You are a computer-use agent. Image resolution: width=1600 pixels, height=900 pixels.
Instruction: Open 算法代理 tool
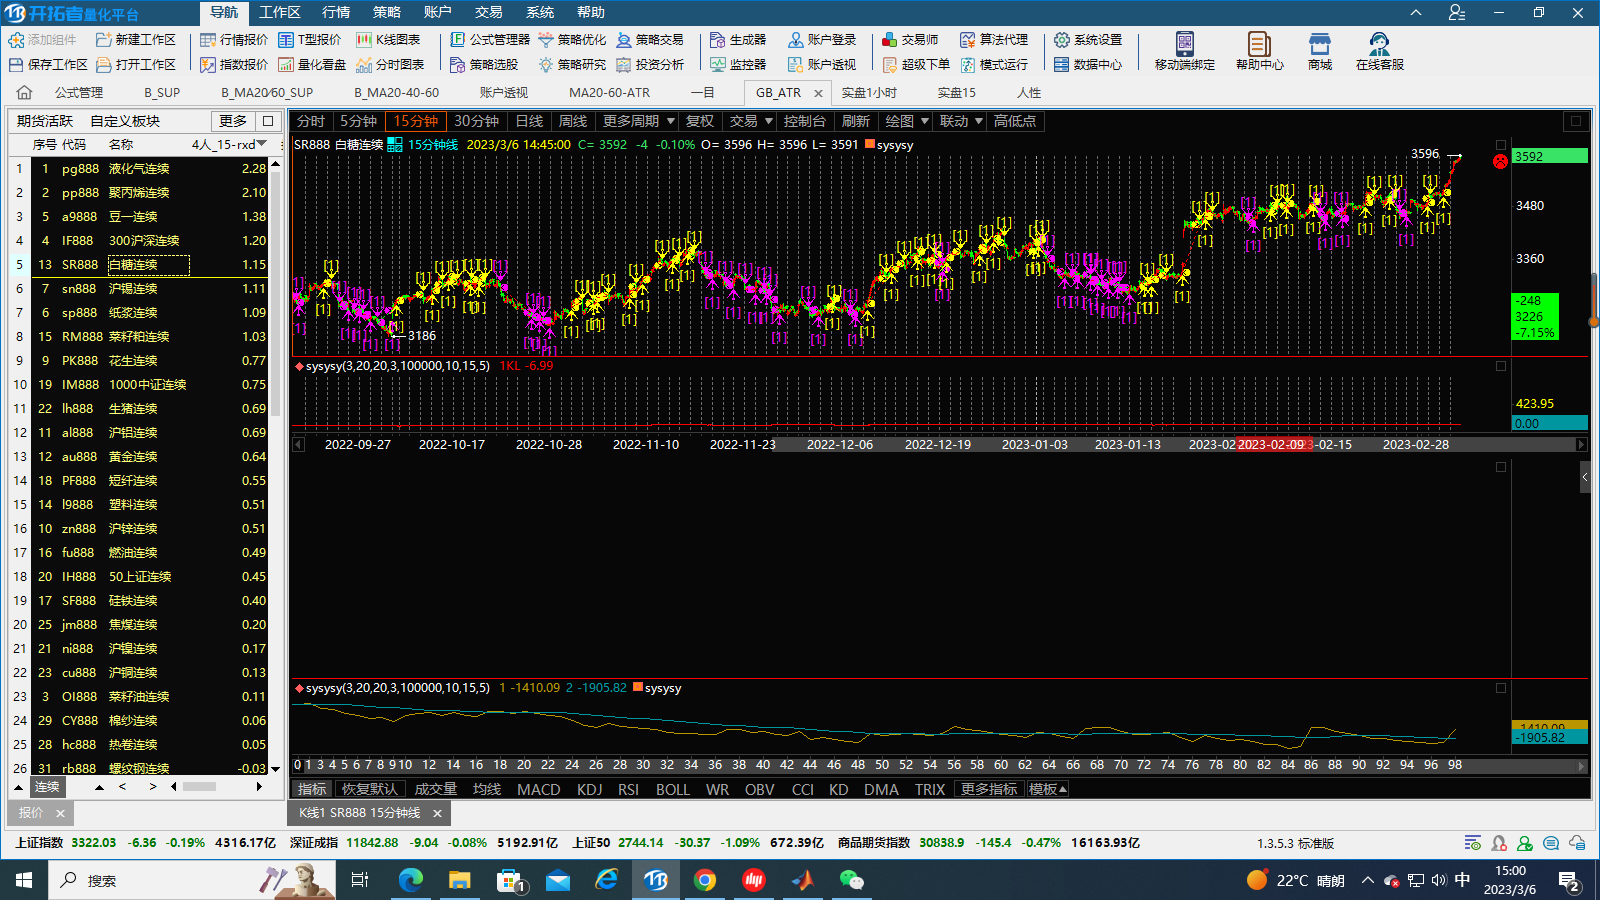[994, 40]
